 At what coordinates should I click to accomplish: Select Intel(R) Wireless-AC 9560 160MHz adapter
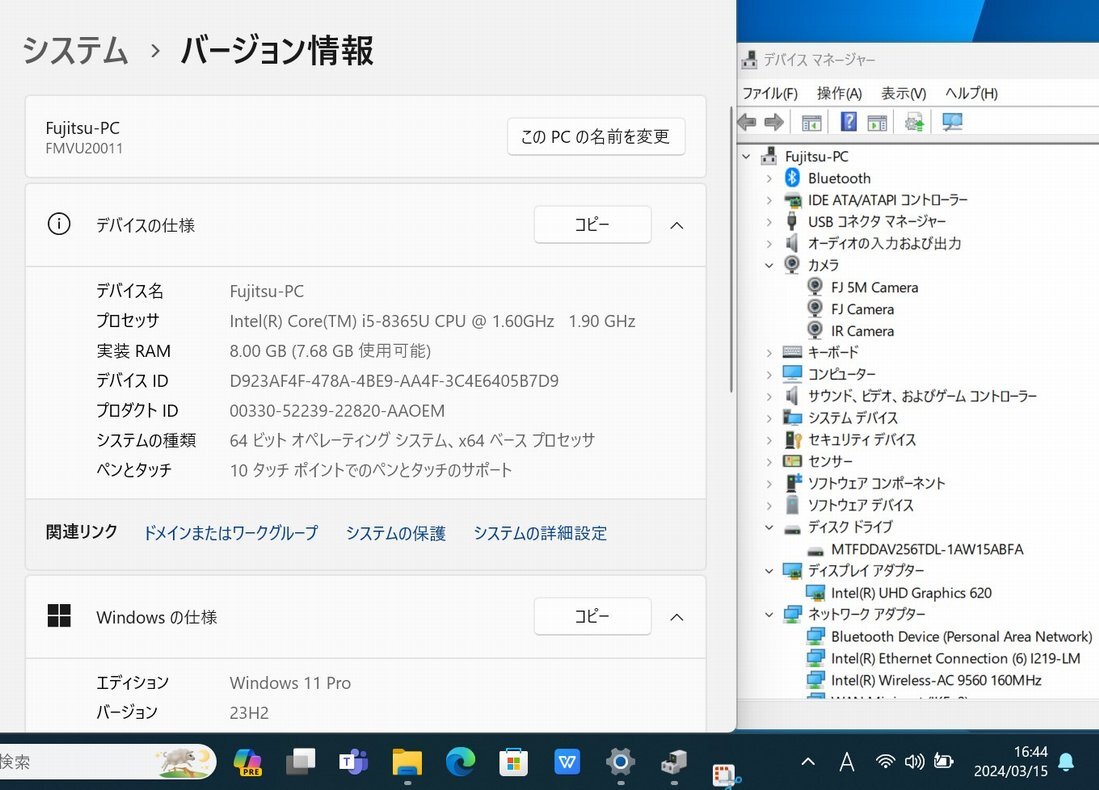[936, 680]
